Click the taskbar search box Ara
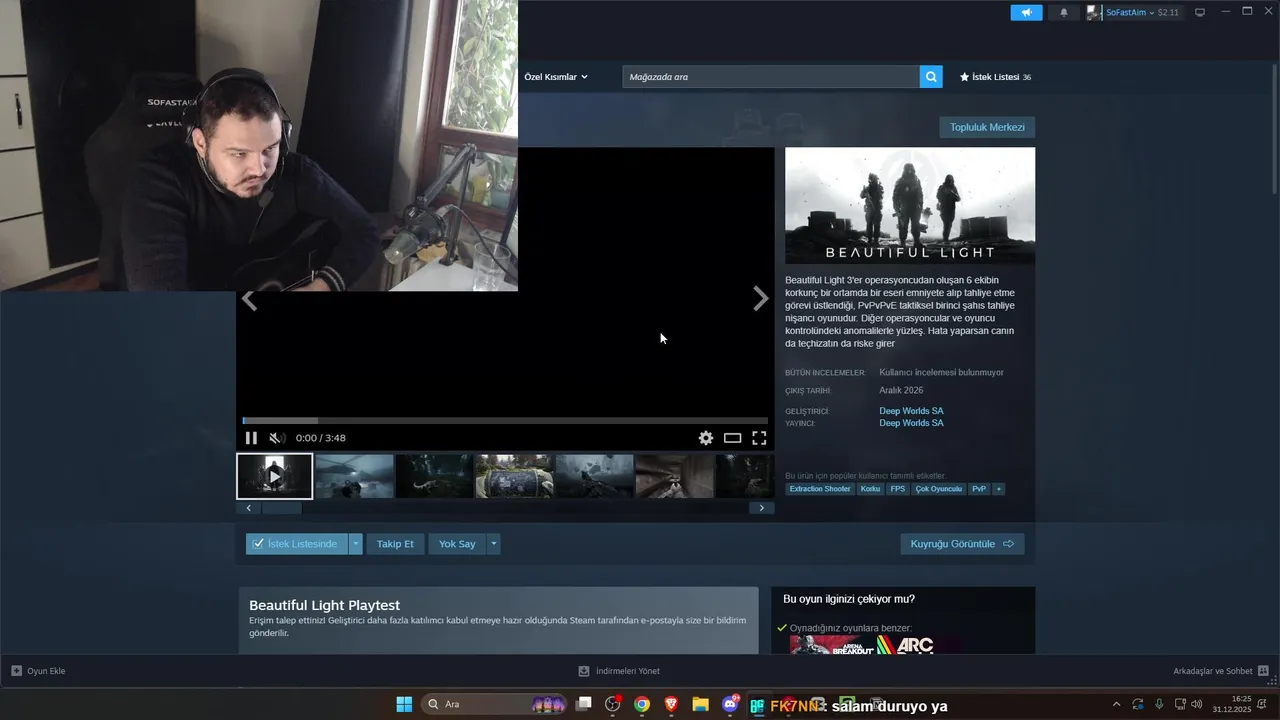This screenshot has height=720, width=1280. 496,704
